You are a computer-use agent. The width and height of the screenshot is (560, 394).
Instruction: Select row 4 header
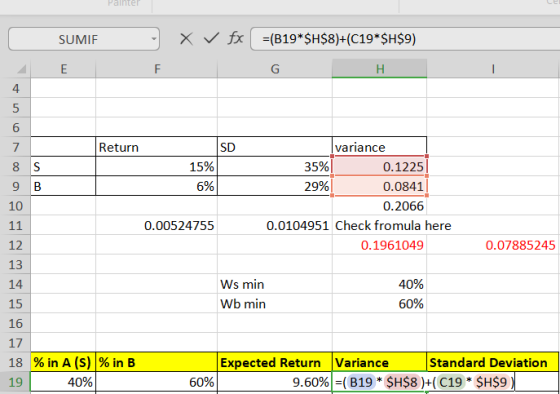point(15,88)
